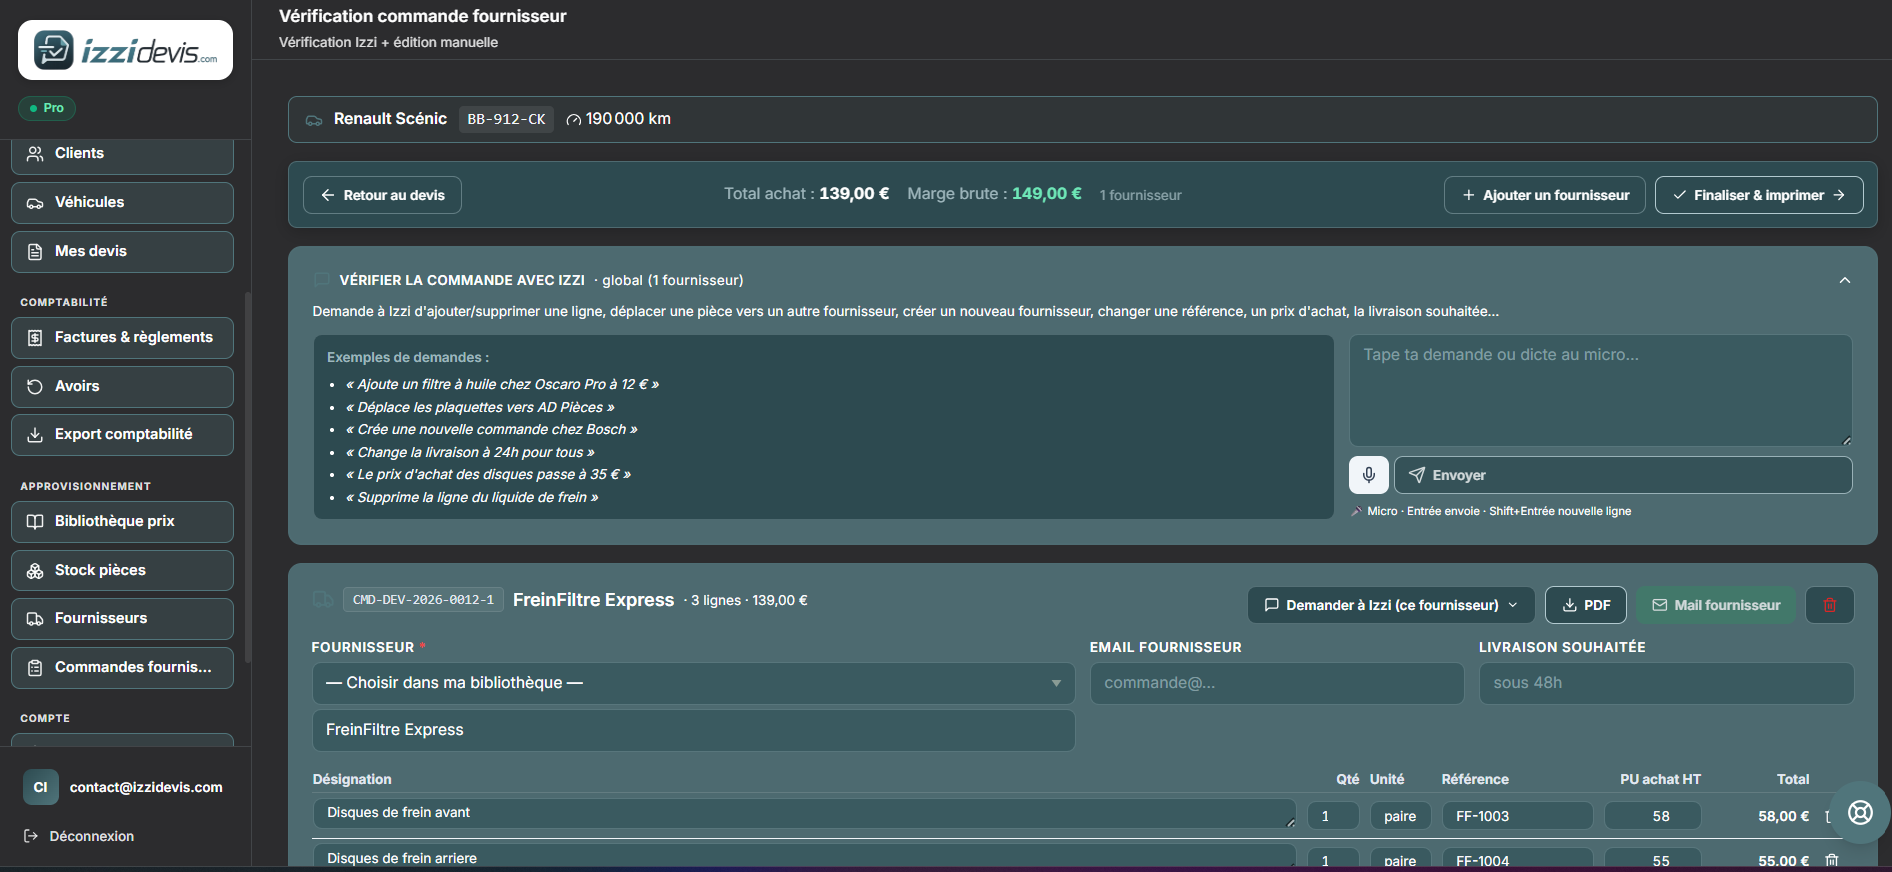1892x872 pixels.
Task: Click the CI account avatar
Action: coord(41,788)
